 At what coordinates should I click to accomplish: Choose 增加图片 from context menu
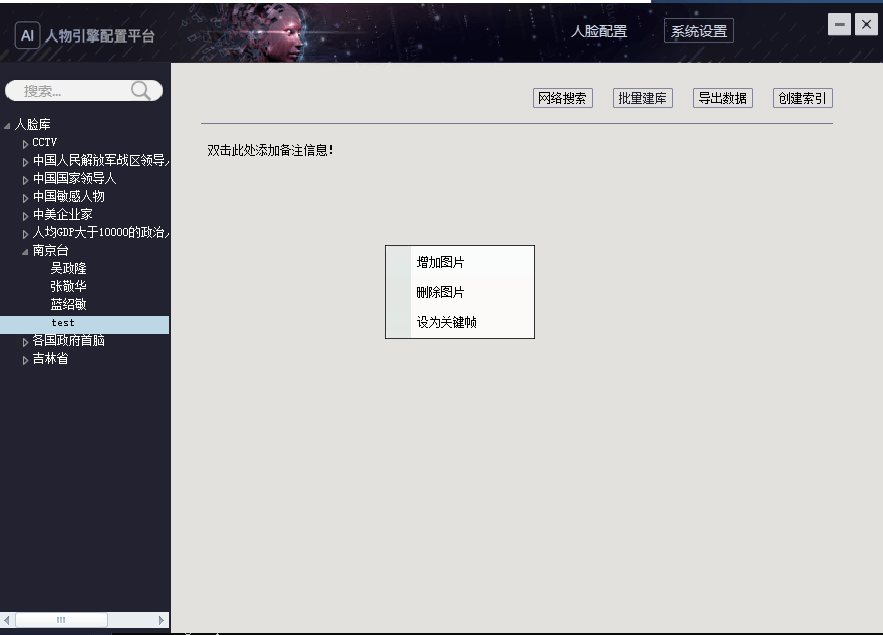click(x=460, y=262)
